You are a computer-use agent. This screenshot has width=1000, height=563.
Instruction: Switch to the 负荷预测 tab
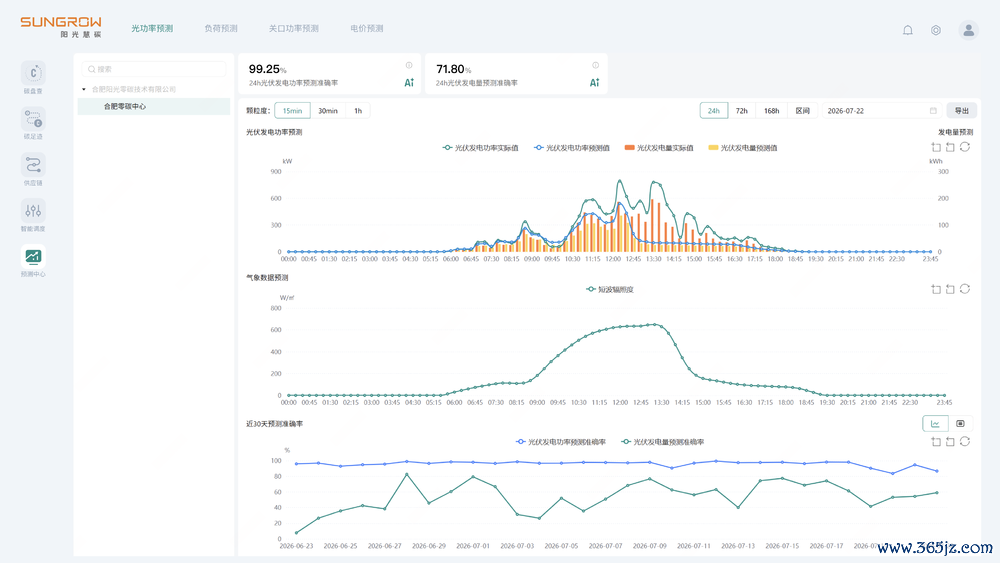pyautogui.click(x=221, y=29)
